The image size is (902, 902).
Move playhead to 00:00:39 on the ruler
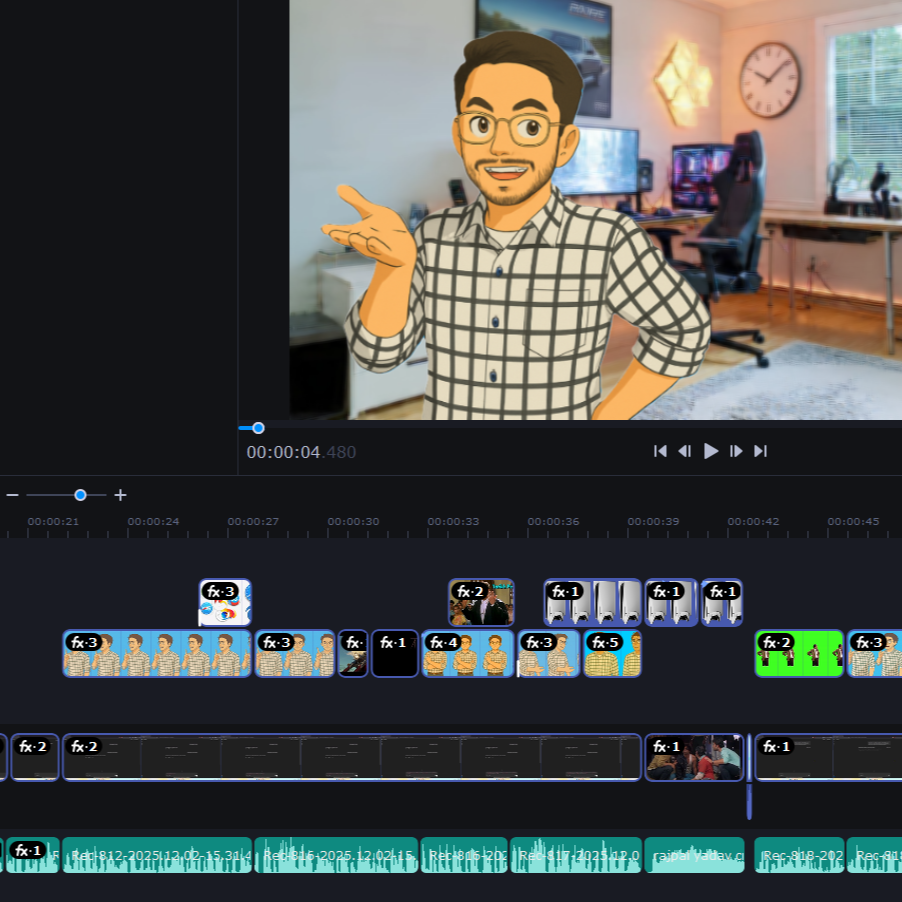(653, 522)
